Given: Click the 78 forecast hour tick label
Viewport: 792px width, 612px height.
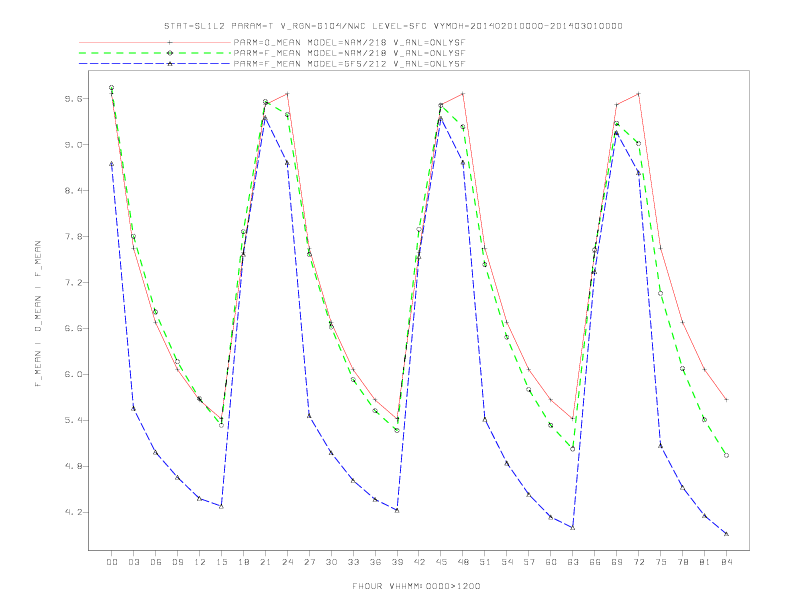Looking at the screenshot, I should tap(683, 562).
